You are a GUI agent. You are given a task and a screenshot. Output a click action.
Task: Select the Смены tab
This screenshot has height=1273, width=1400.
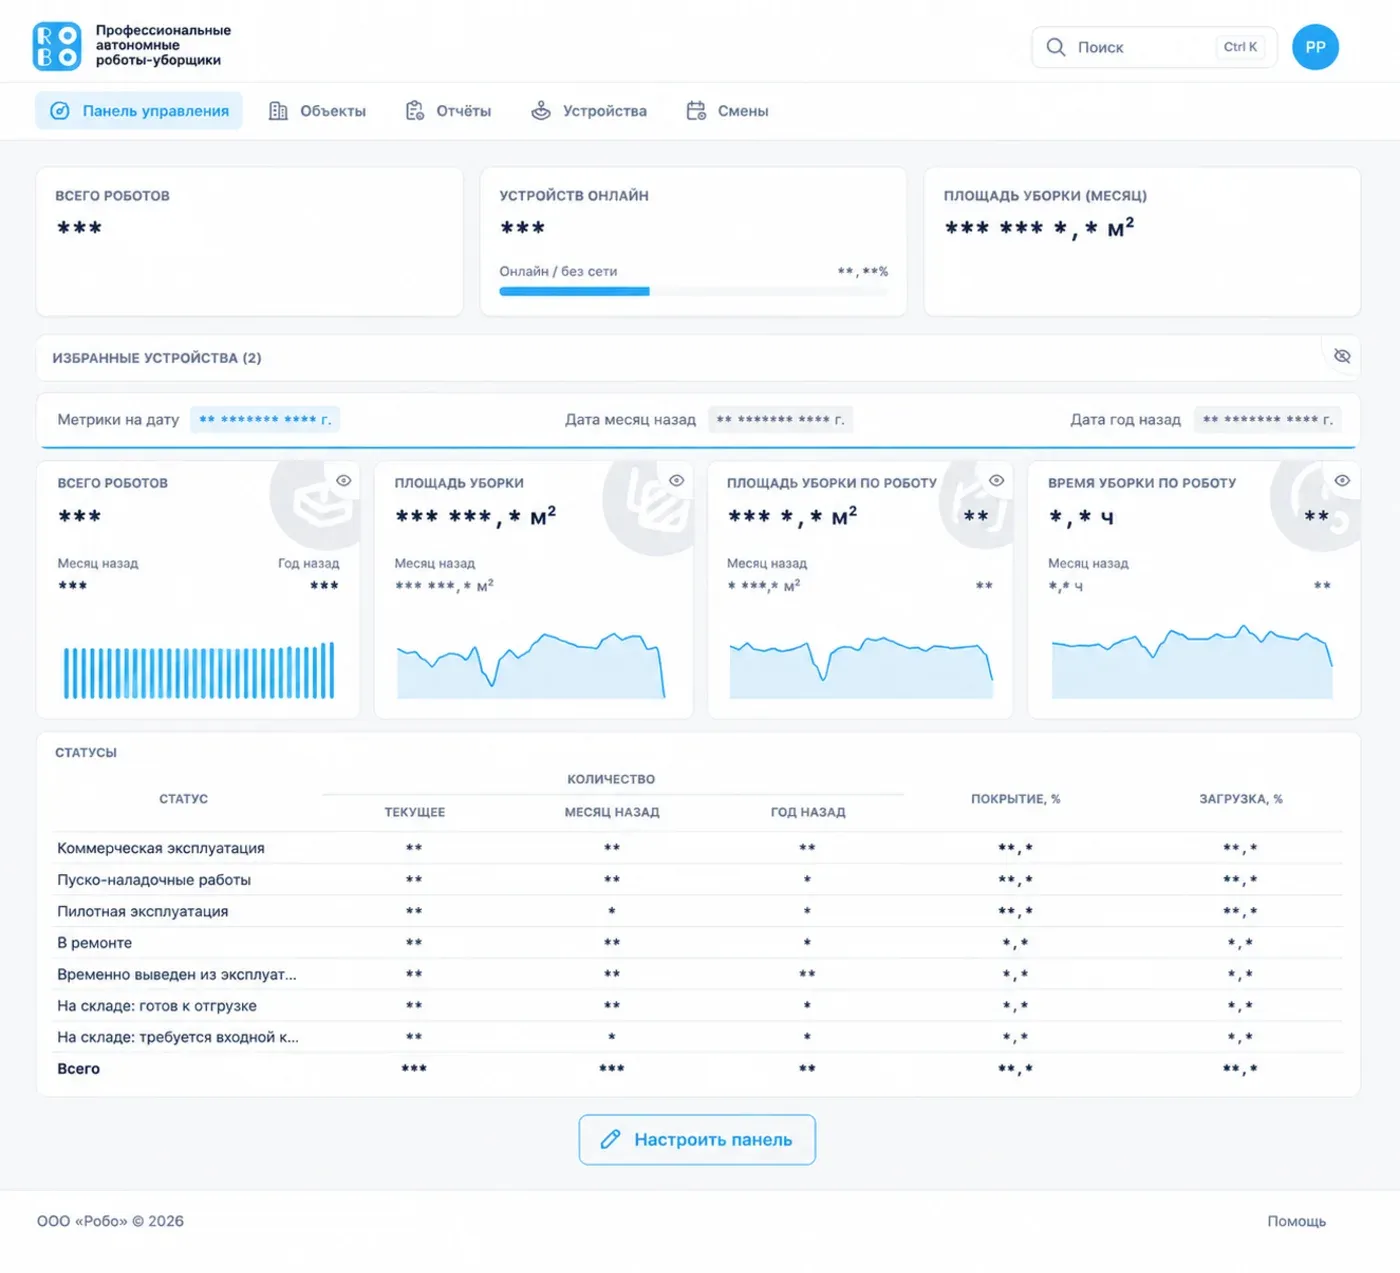727,111
